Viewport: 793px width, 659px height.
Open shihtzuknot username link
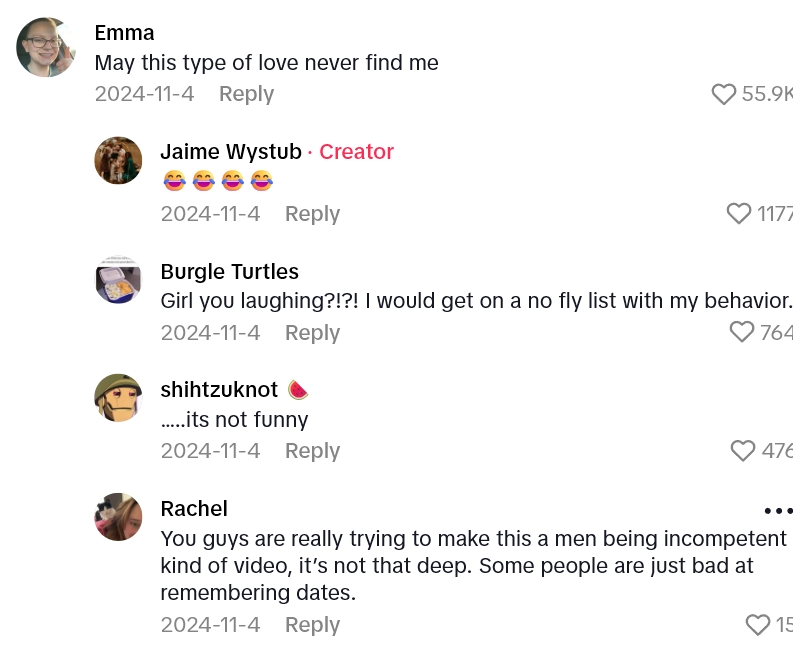pyautogui.click(x=219, y=390)
